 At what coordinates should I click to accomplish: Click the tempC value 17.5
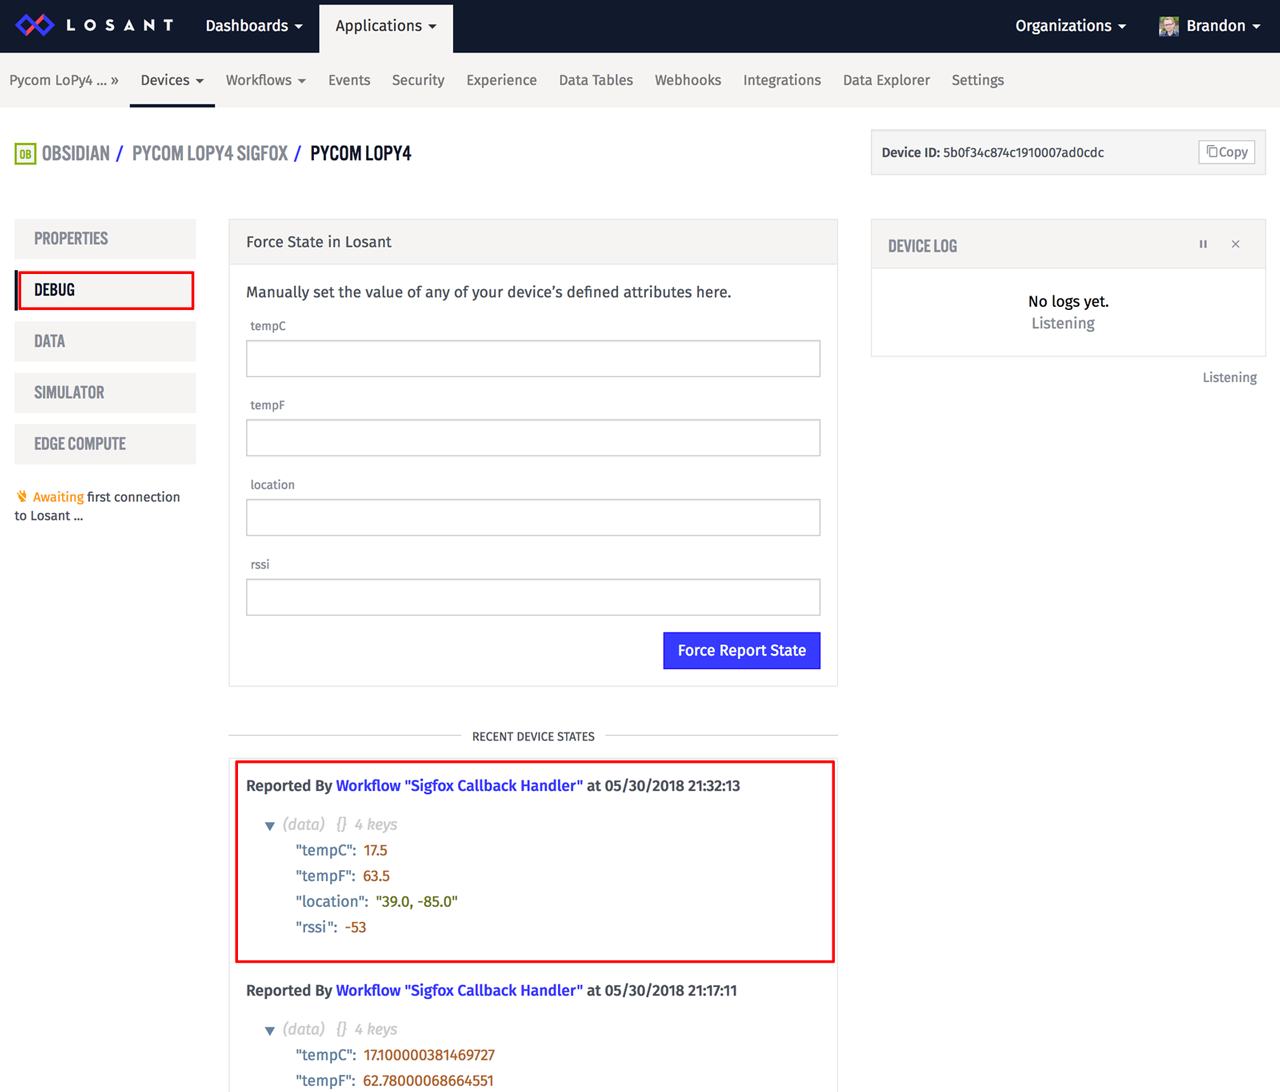coord(375,851)
